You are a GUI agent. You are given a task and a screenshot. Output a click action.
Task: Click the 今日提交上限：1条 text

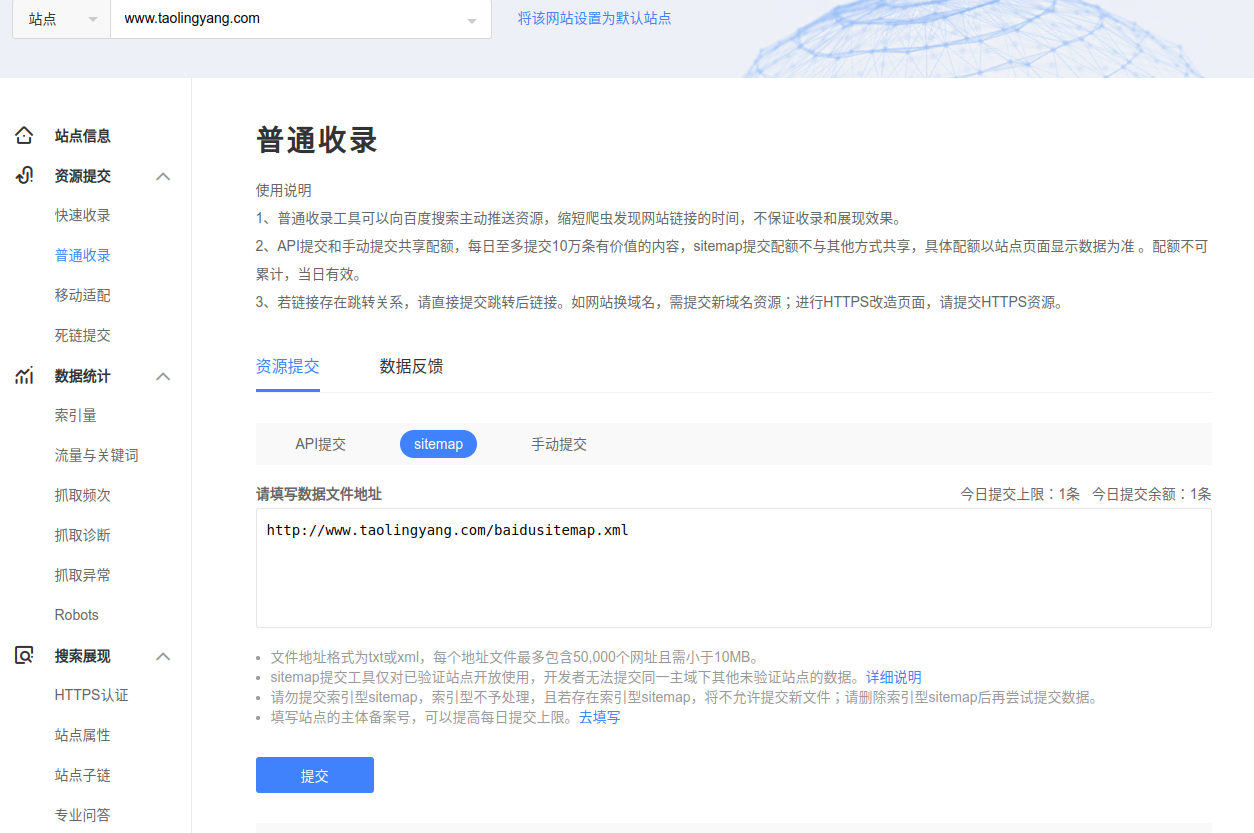pos(1020,494)
